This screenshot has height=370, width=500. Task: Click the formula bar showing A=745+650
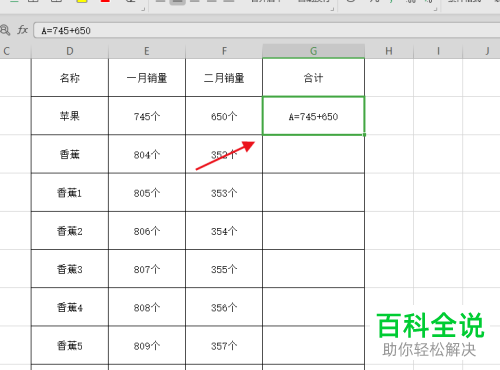click(x=267, y=30)
